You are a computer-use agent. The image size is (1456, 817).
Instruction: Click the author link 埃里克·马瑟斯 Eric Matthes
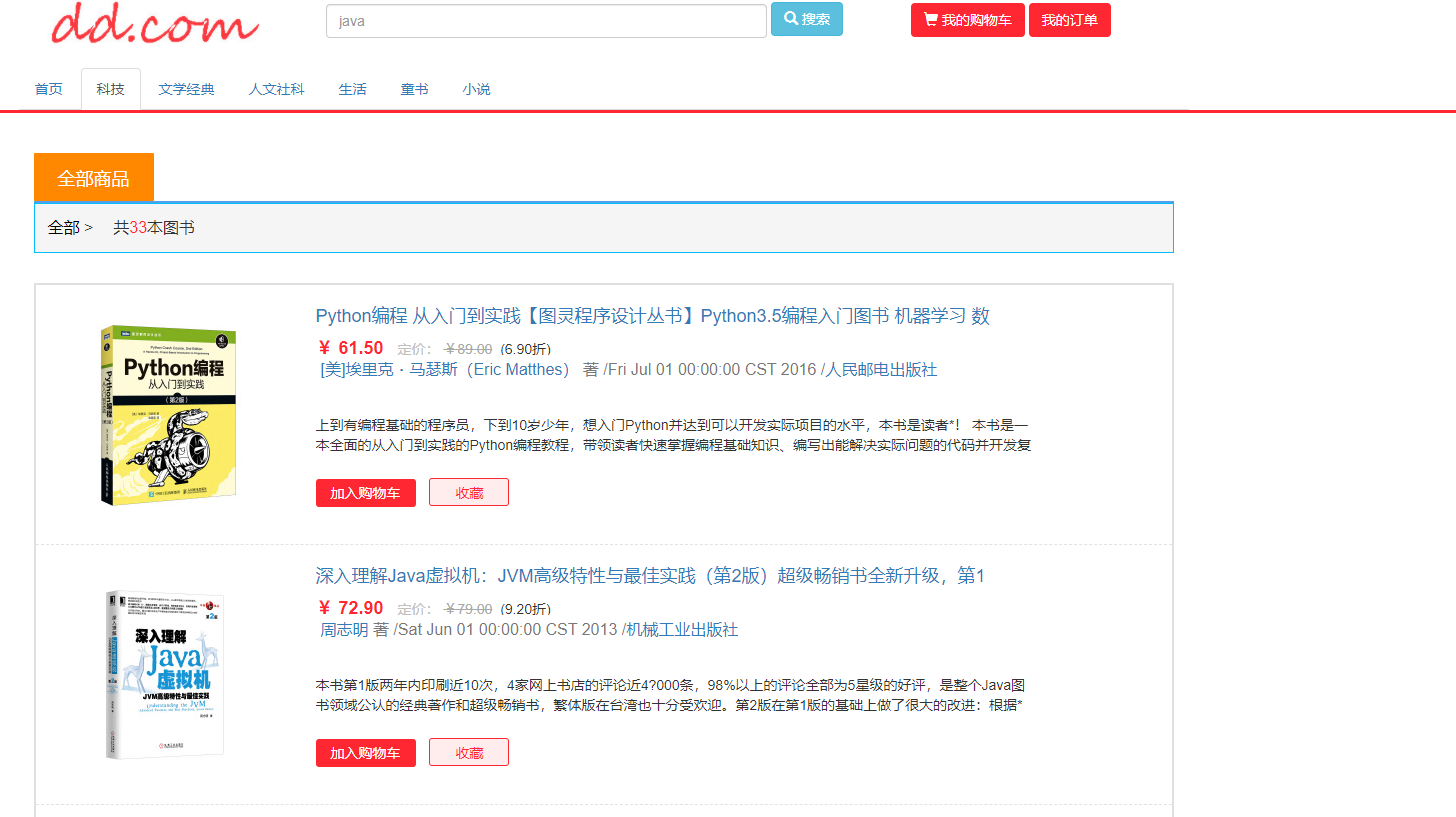(445, 370)
